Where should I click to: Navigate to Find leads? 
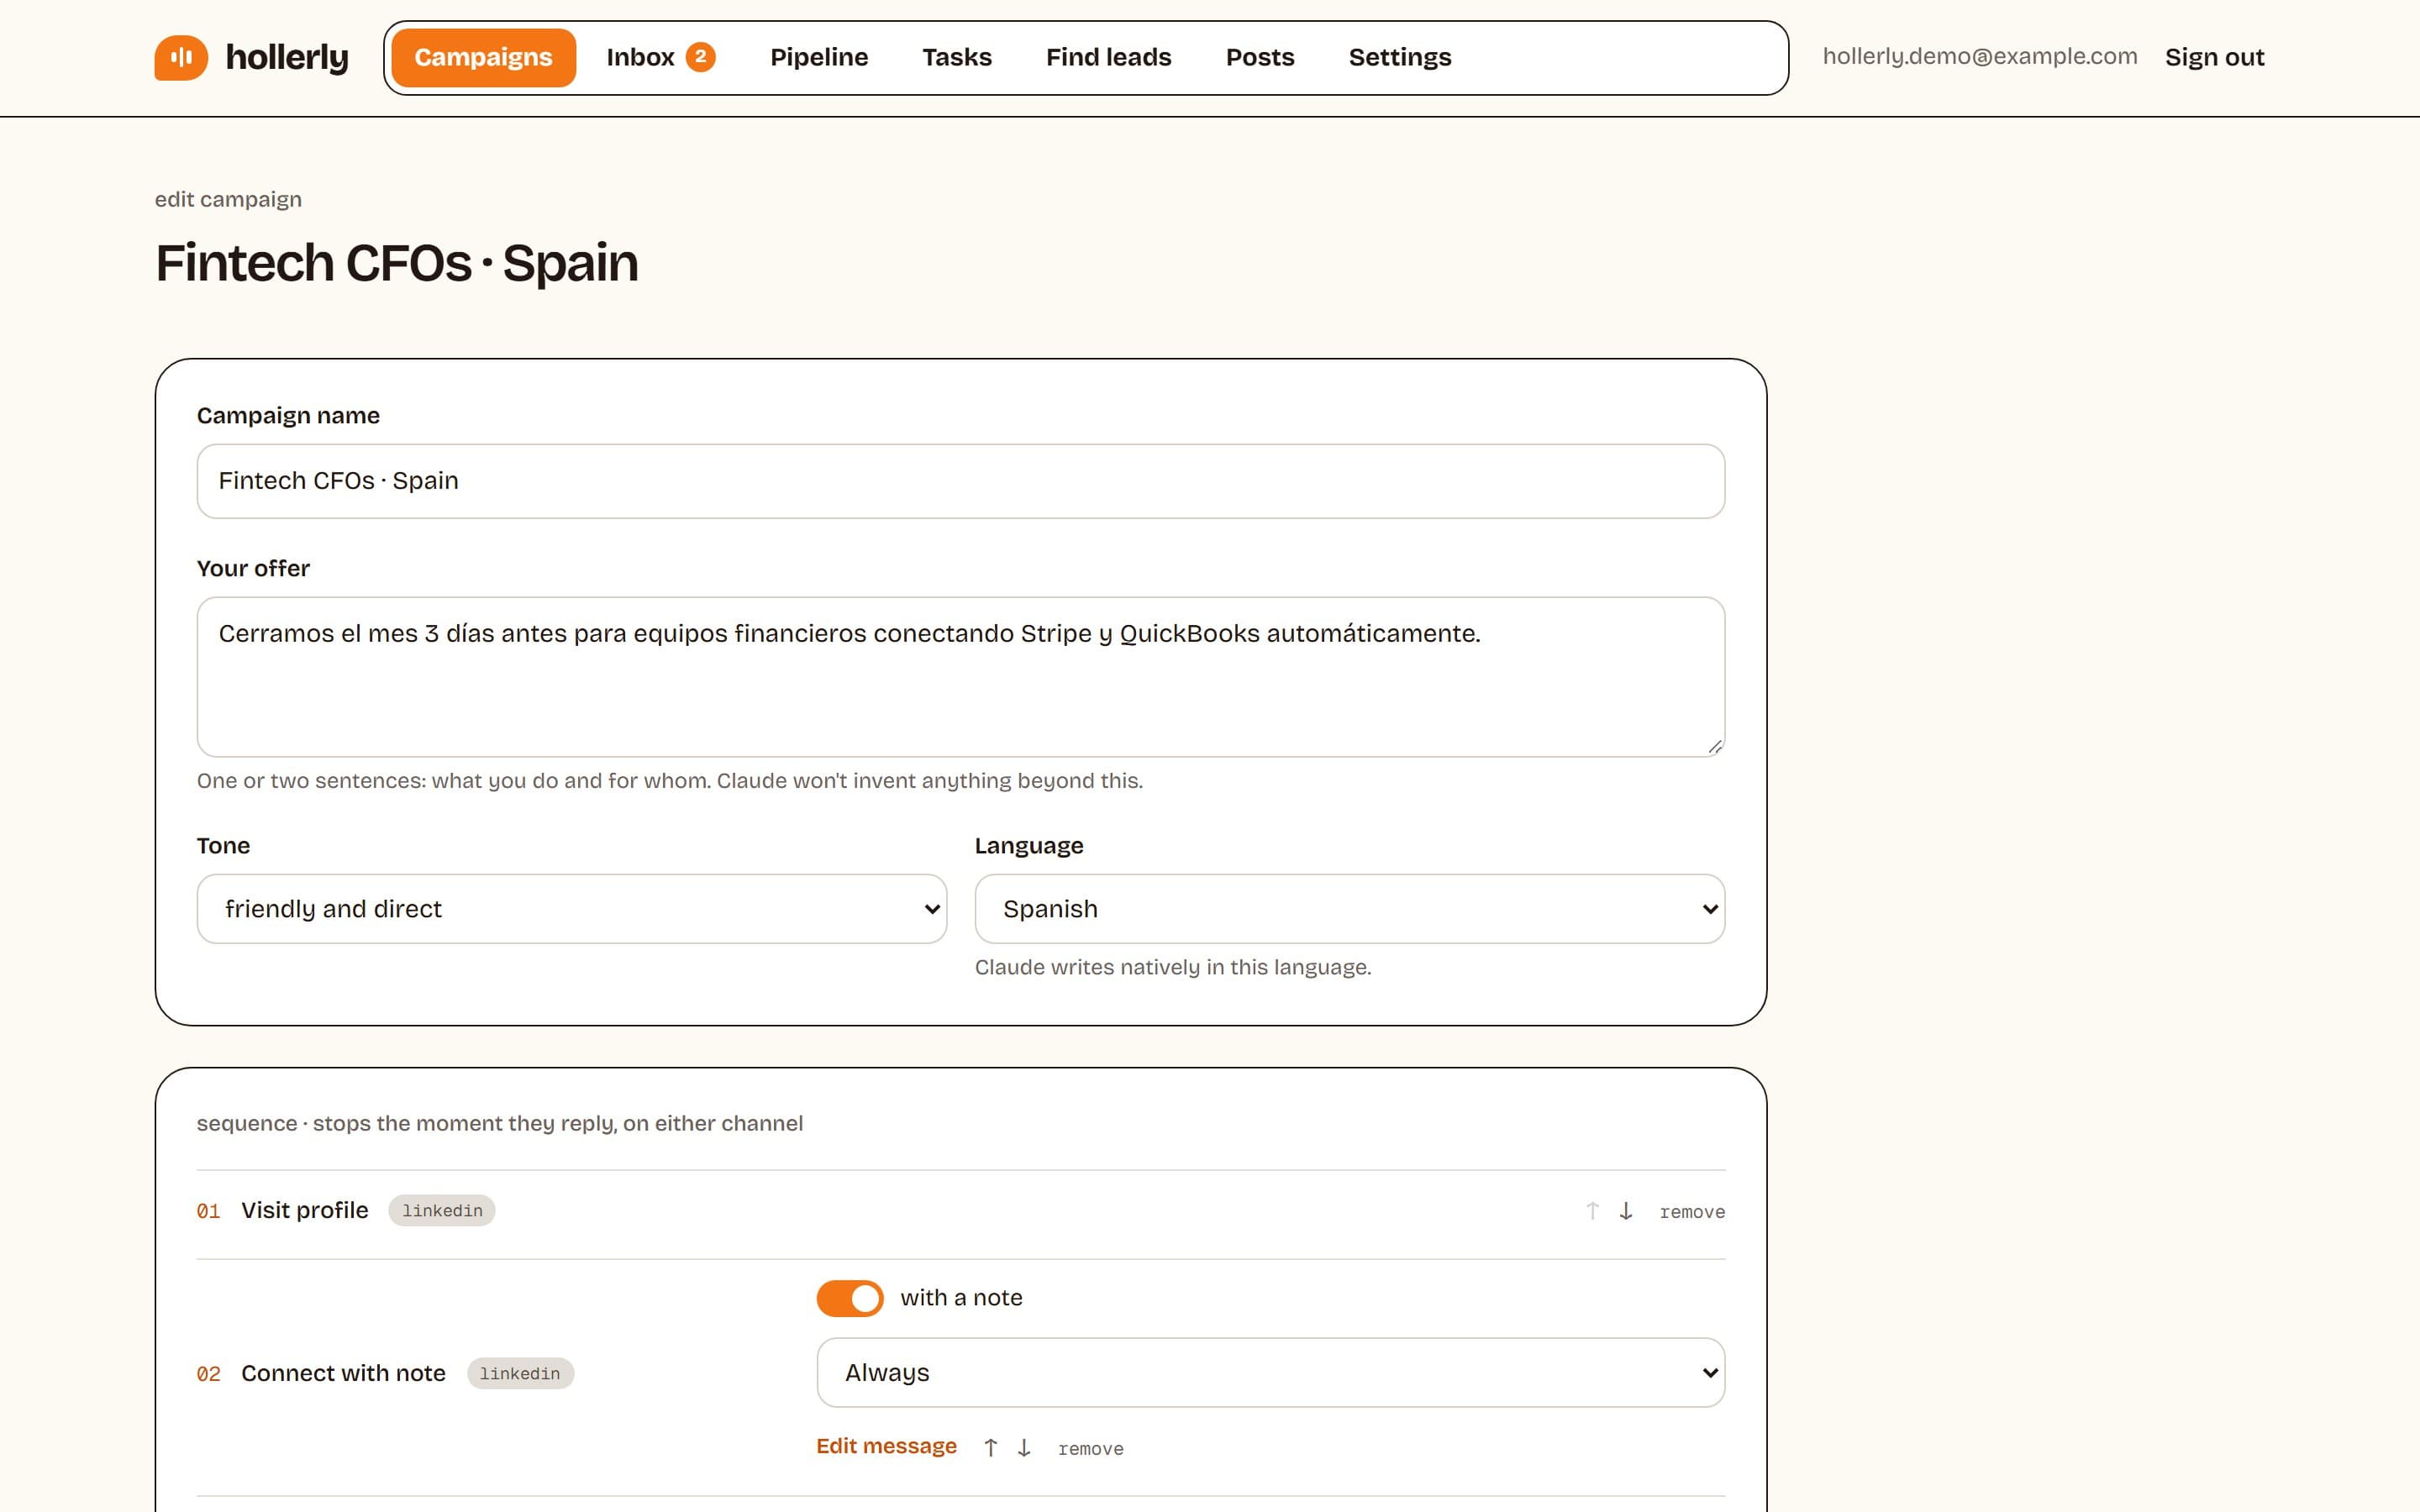click(x=1108, y=57)
